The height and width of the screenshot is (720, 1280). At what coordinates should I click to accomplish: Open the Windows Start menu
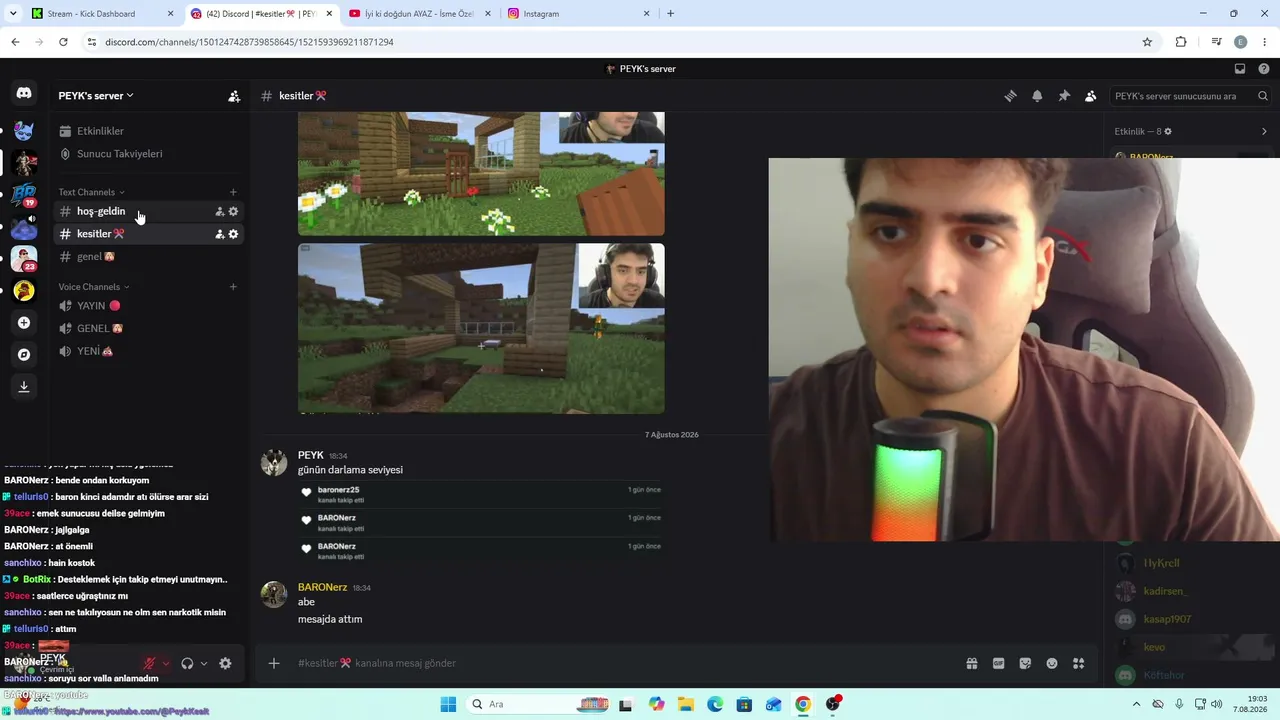pyautogui.click(x=448, y=704)
